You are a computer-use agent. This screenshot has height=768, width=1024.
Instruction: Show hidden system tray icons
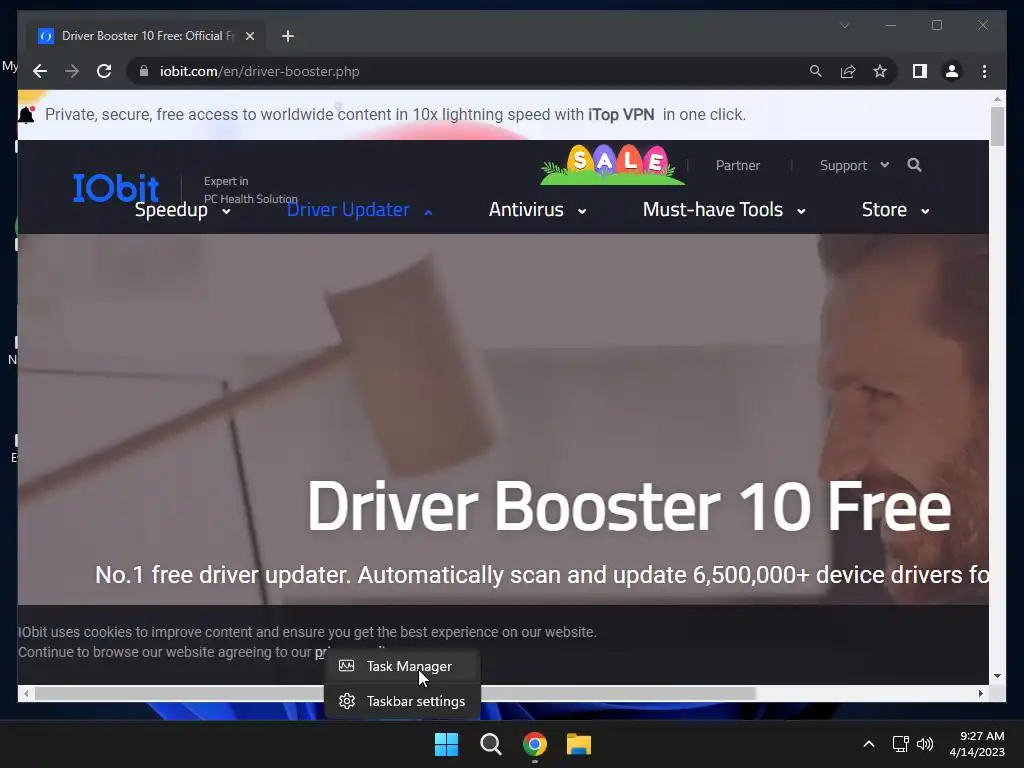[869, 744]
